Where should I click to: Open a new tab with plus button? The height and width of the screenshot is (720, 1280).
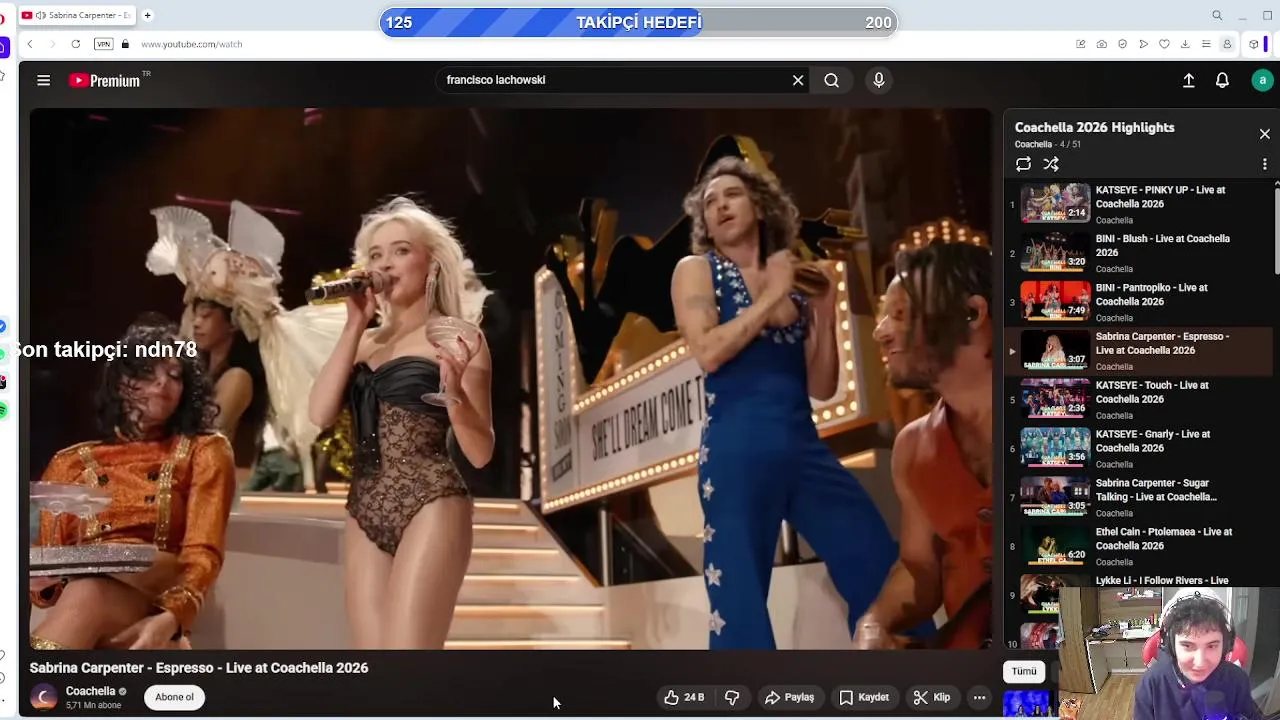[147, 15]
